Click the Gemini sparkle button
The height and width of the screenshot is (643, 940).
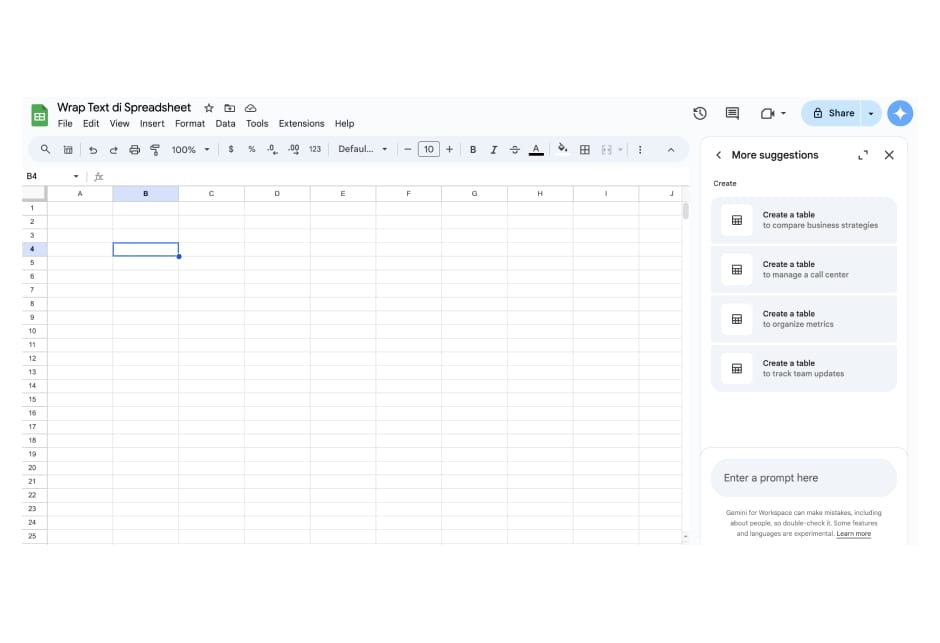900,113
